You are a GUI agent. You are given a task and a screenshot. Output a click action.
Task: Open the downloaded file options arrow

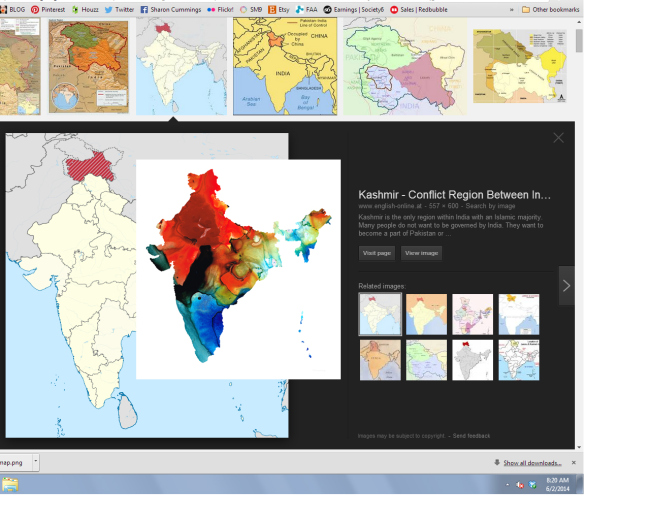point(36,462)
